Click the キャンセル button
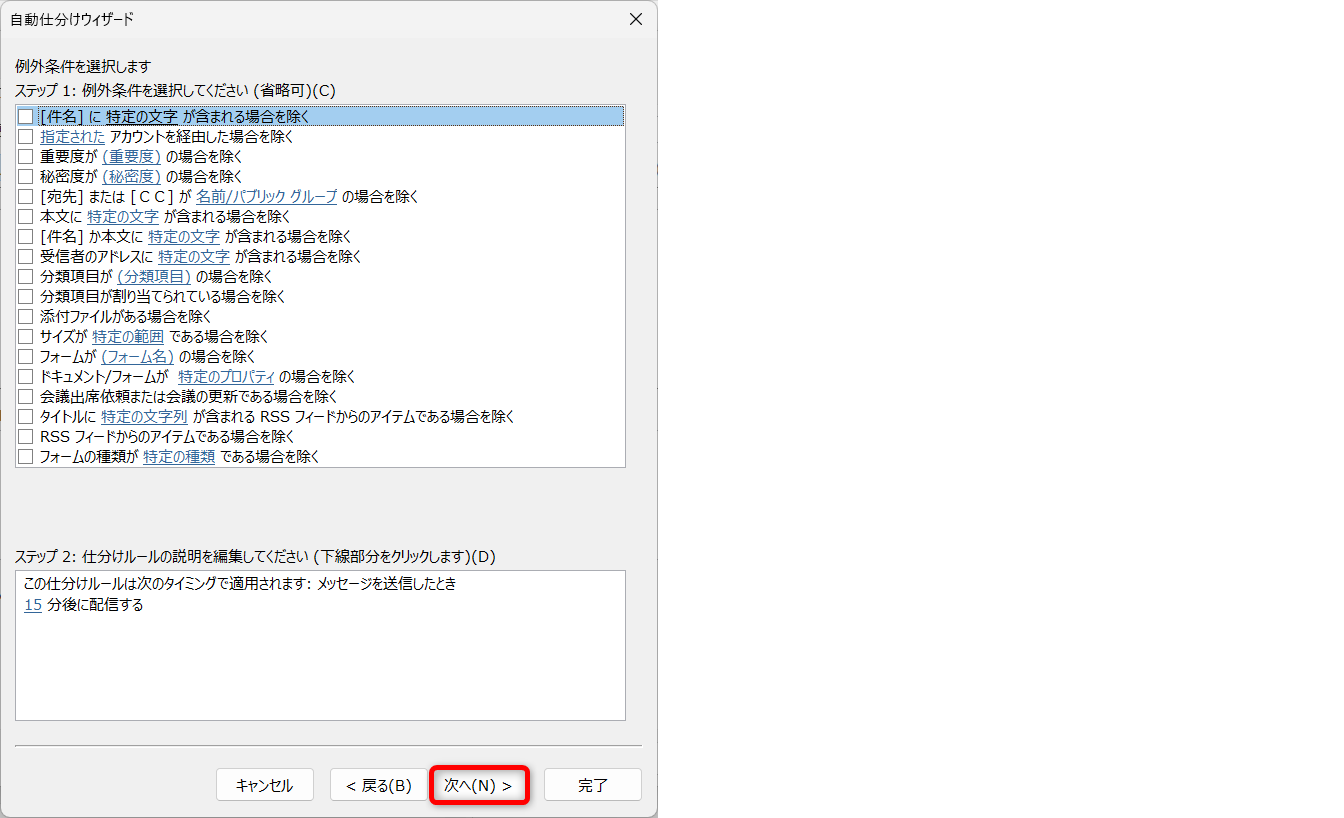The image size is (1344, 818). pos(264,785)
